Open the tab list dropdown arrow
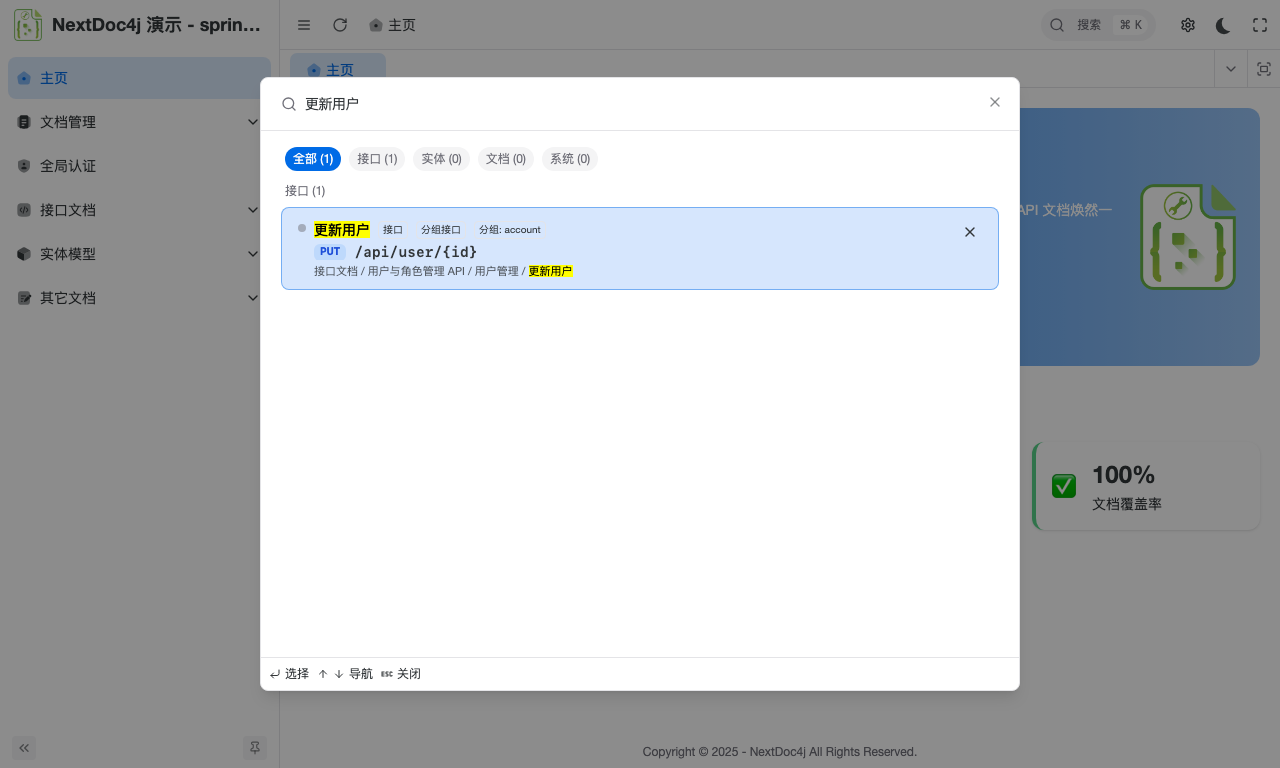This screenshot has width=1280, height=768. [1230, 69]
